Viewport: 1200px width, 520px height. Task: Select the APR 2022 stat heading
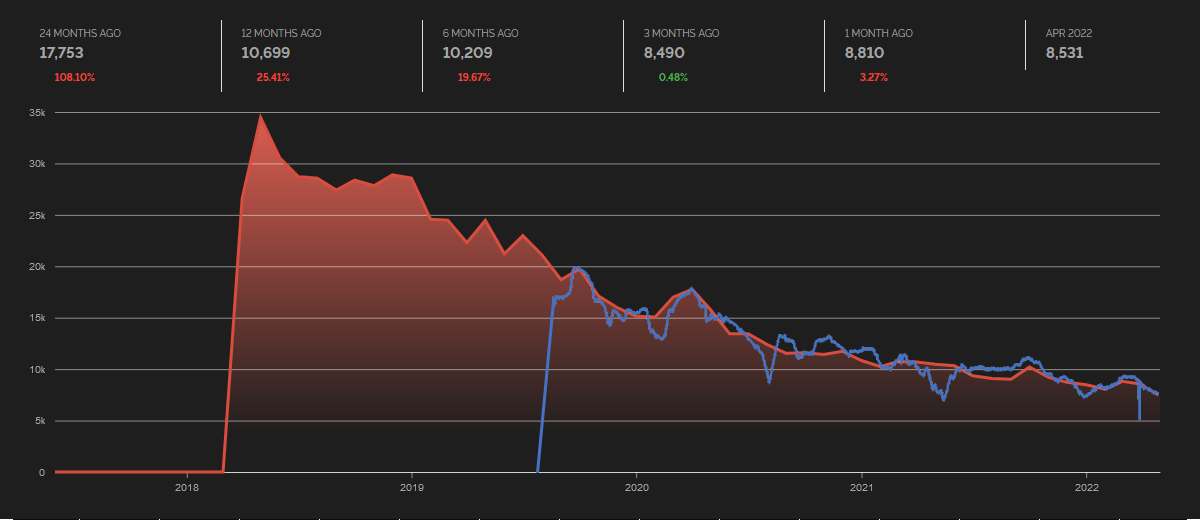point(1068,33)
